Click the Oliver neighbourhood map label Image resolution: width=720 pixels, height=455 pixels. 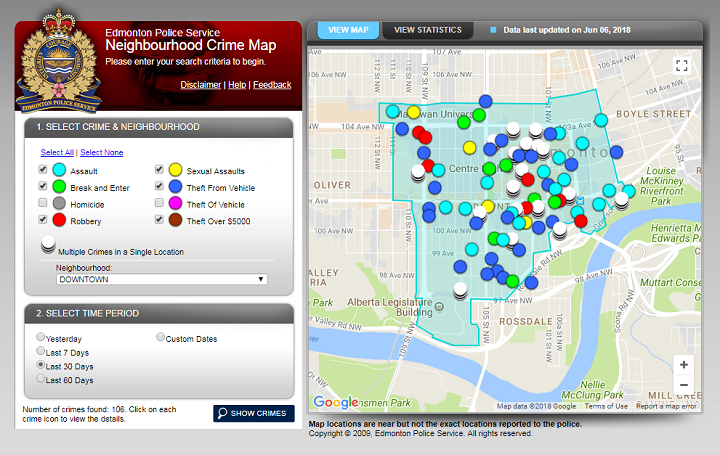332,185
